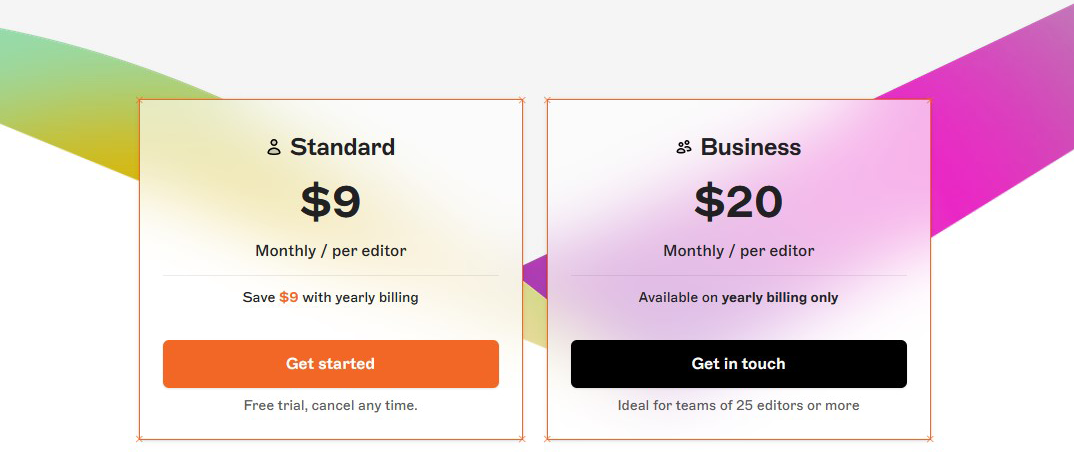Click the group icon beside Business
1074x463 pixels.
pos(684,147)
